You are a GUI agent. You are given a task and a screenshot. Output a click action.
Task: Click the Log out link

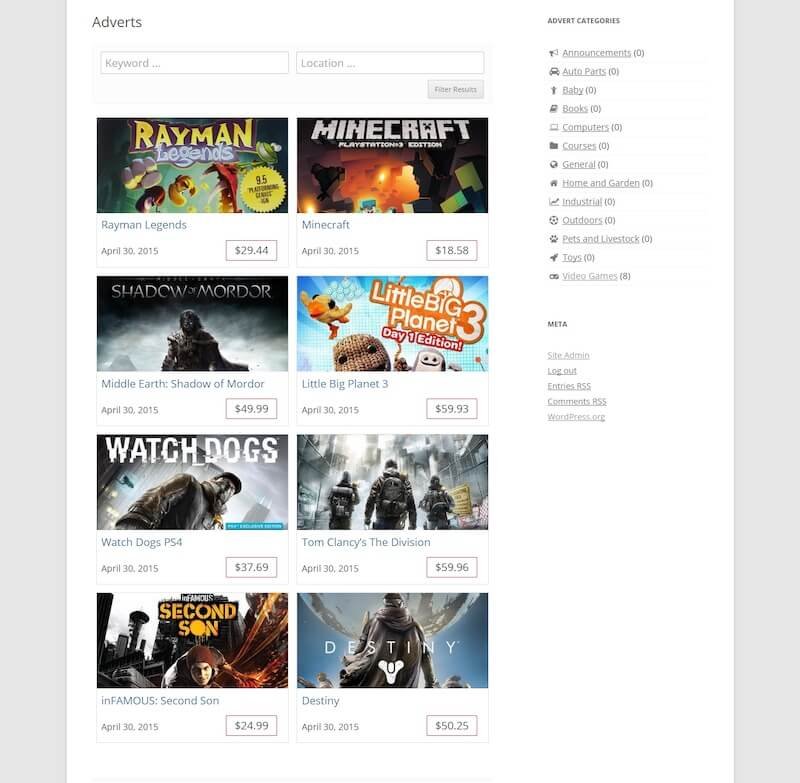click(x=562, y=371)
